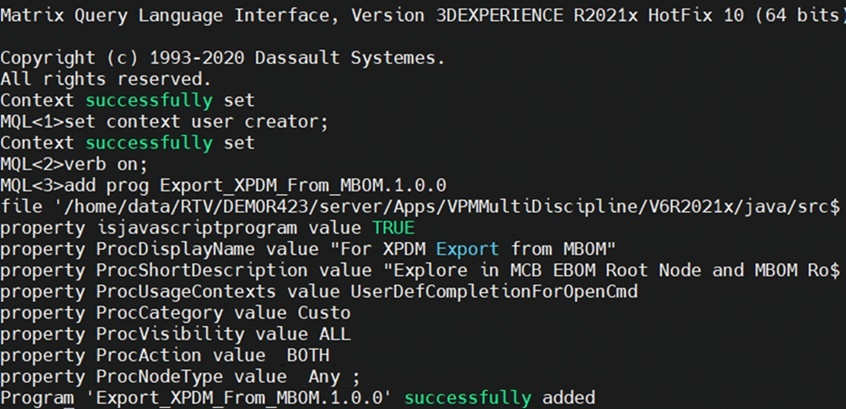
Task: Click the 'All rights reserved.' line
Action: (x=106, y=79)
